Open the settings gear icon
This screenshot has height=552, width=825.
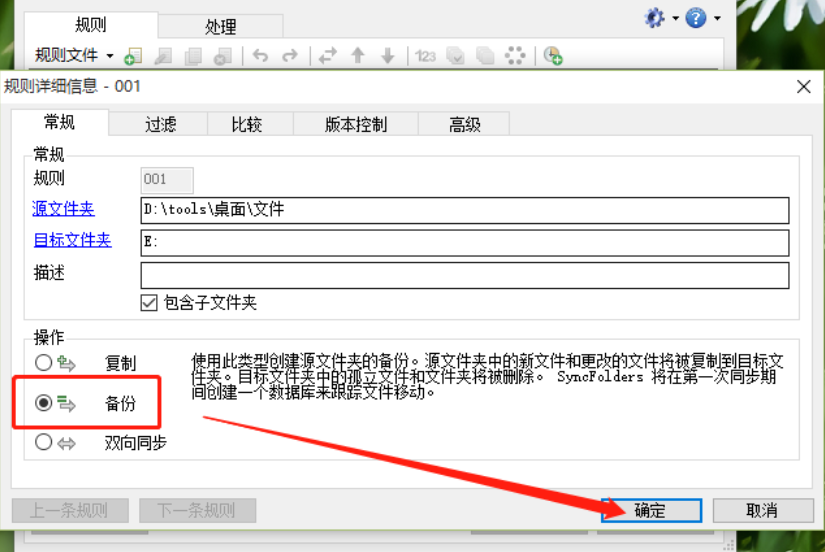(655, 18)
